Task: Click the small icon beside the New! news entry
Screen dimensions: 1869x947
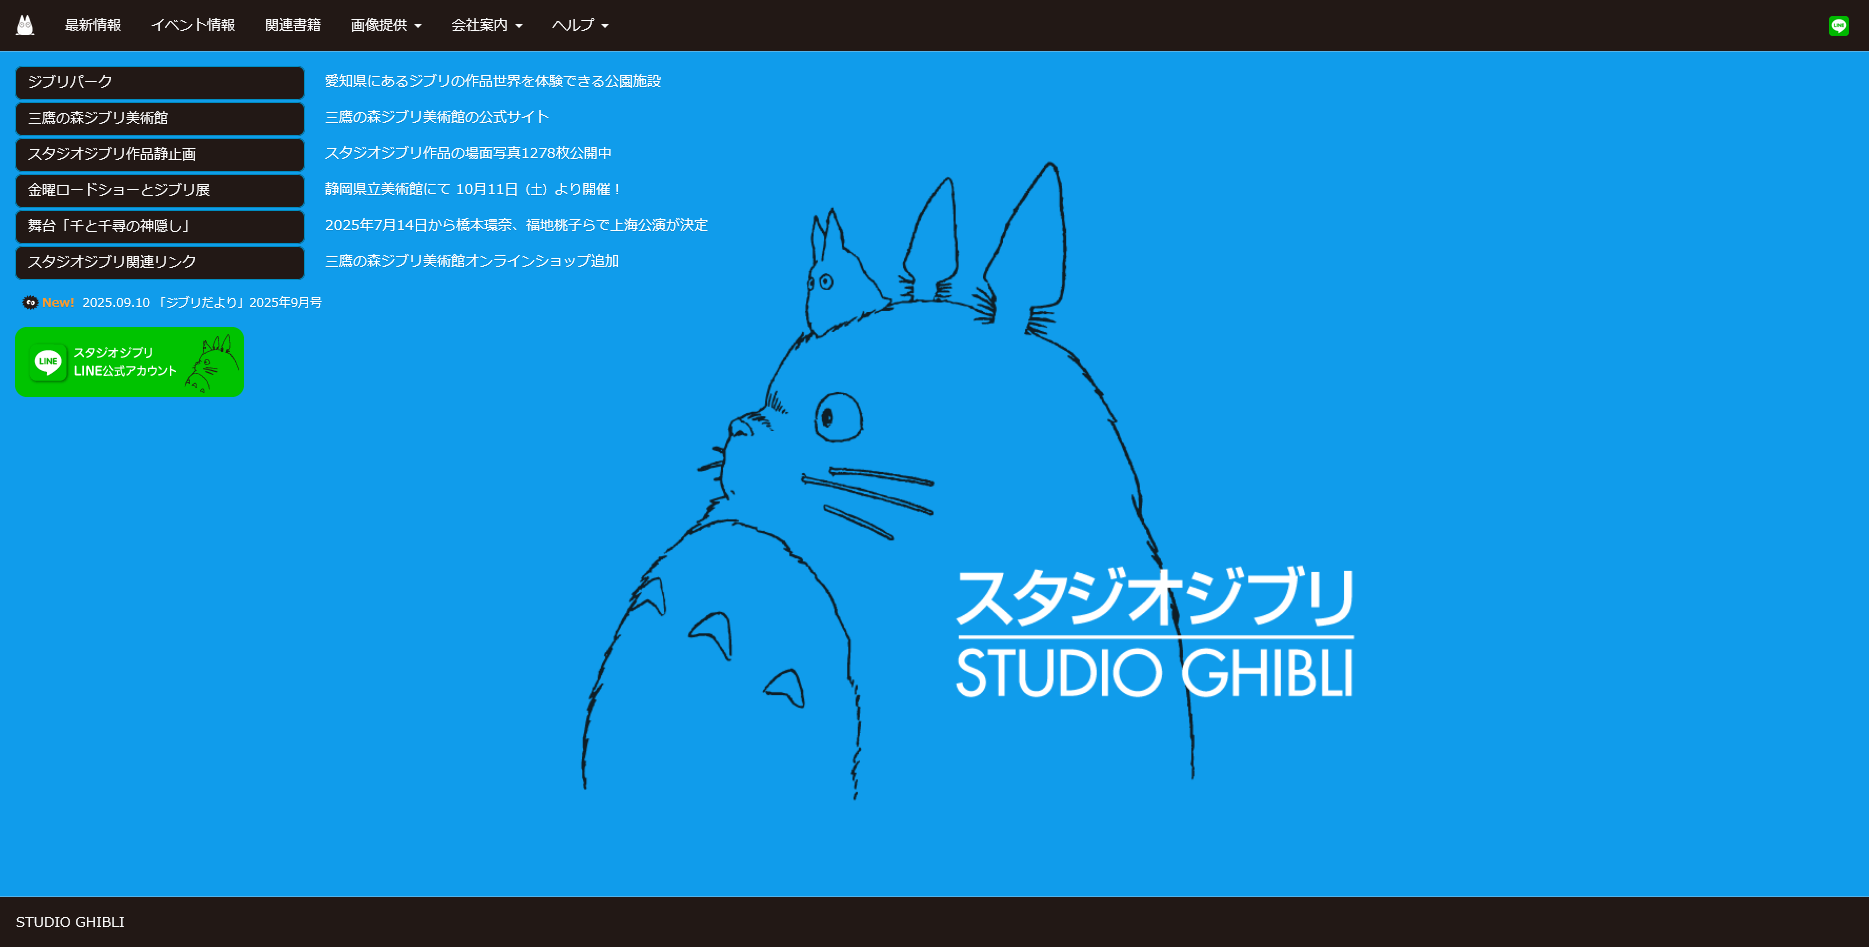Action: 29,301
